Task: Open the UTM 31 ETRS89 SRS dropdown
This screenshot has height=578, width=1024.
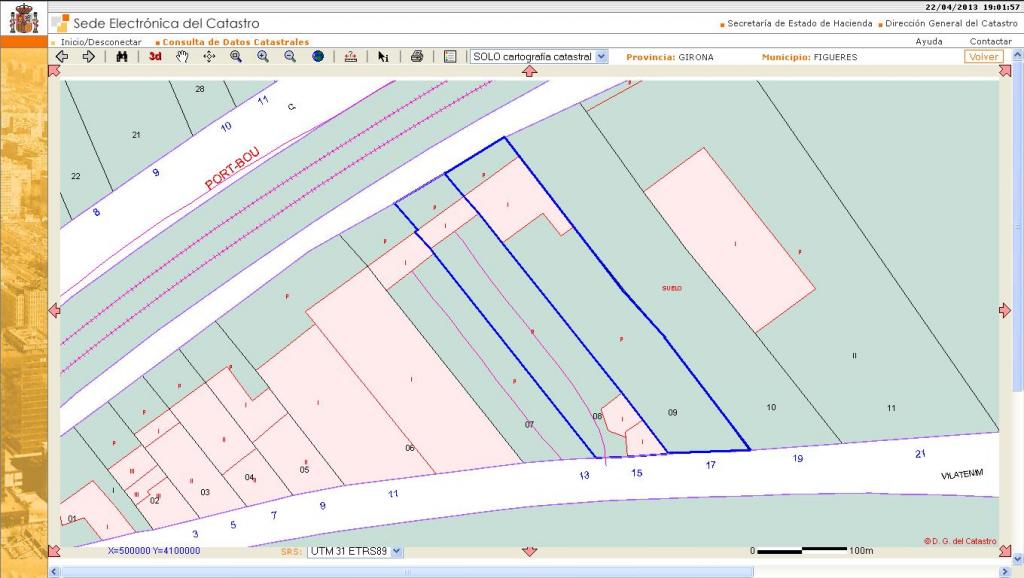Action: (355, 551)
